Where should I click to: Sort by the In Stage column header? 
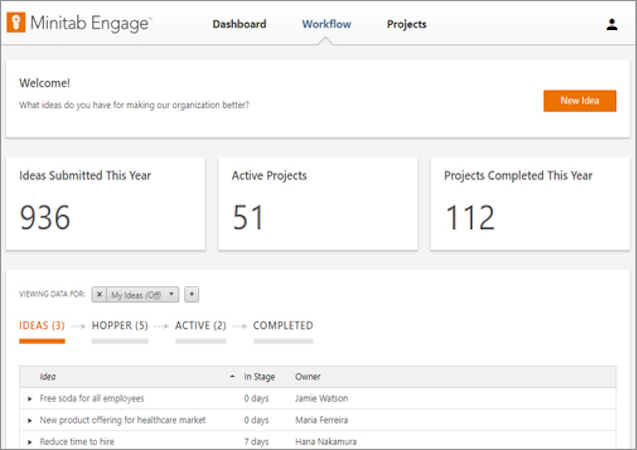257,377
